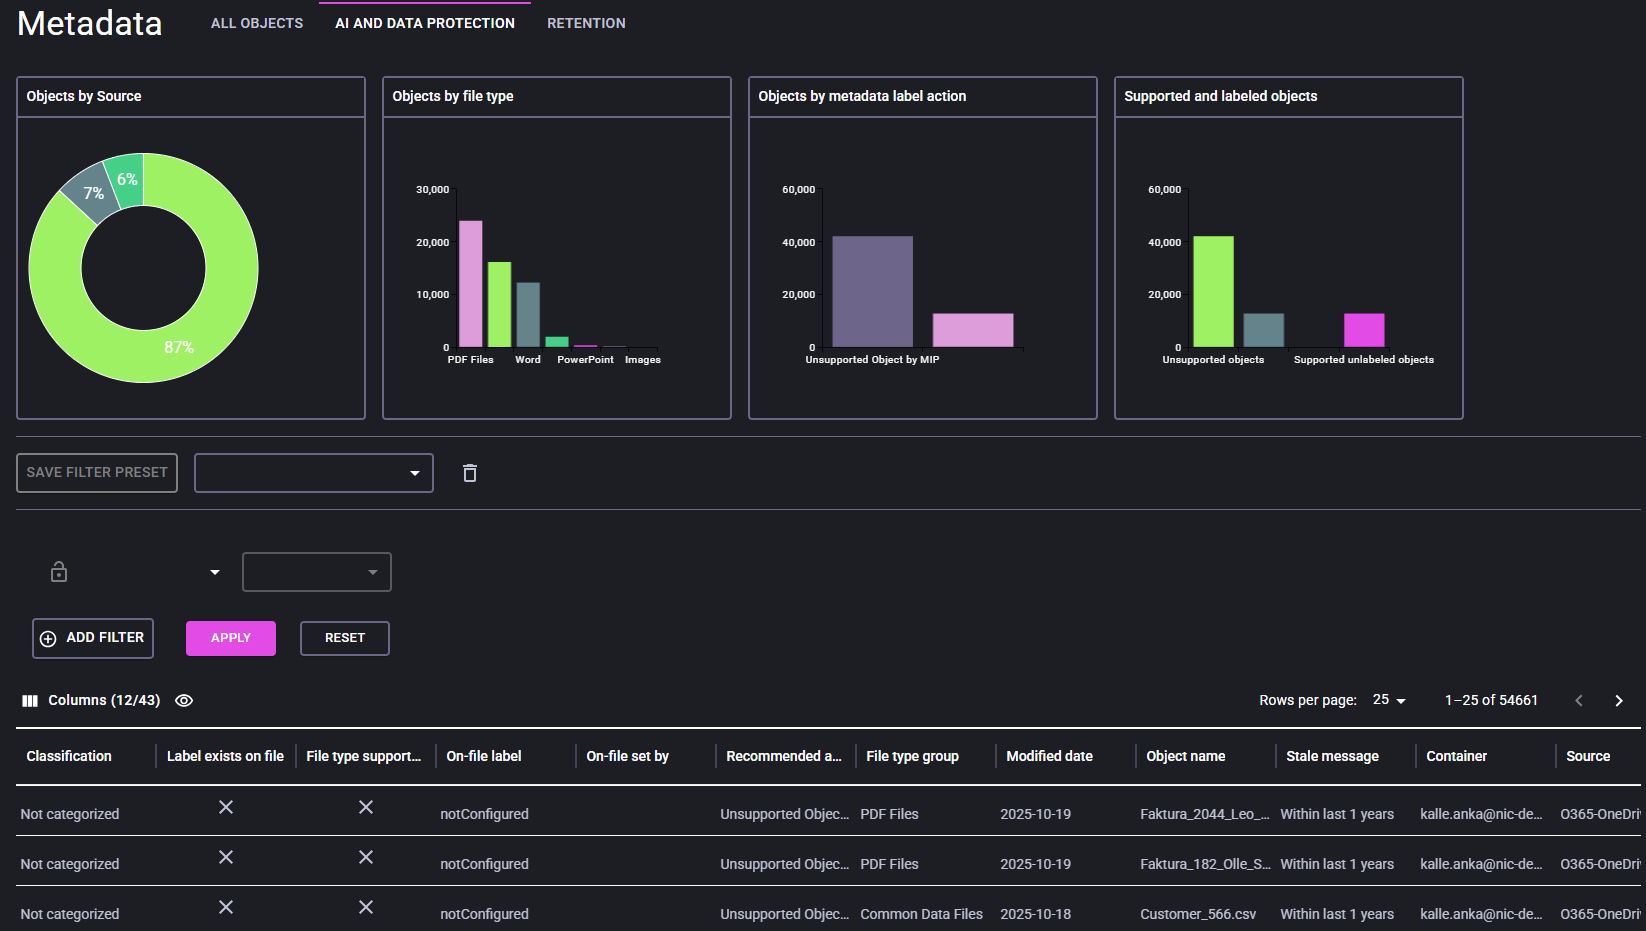
Task: Open the Retention tab
Action: pos(586,23)
